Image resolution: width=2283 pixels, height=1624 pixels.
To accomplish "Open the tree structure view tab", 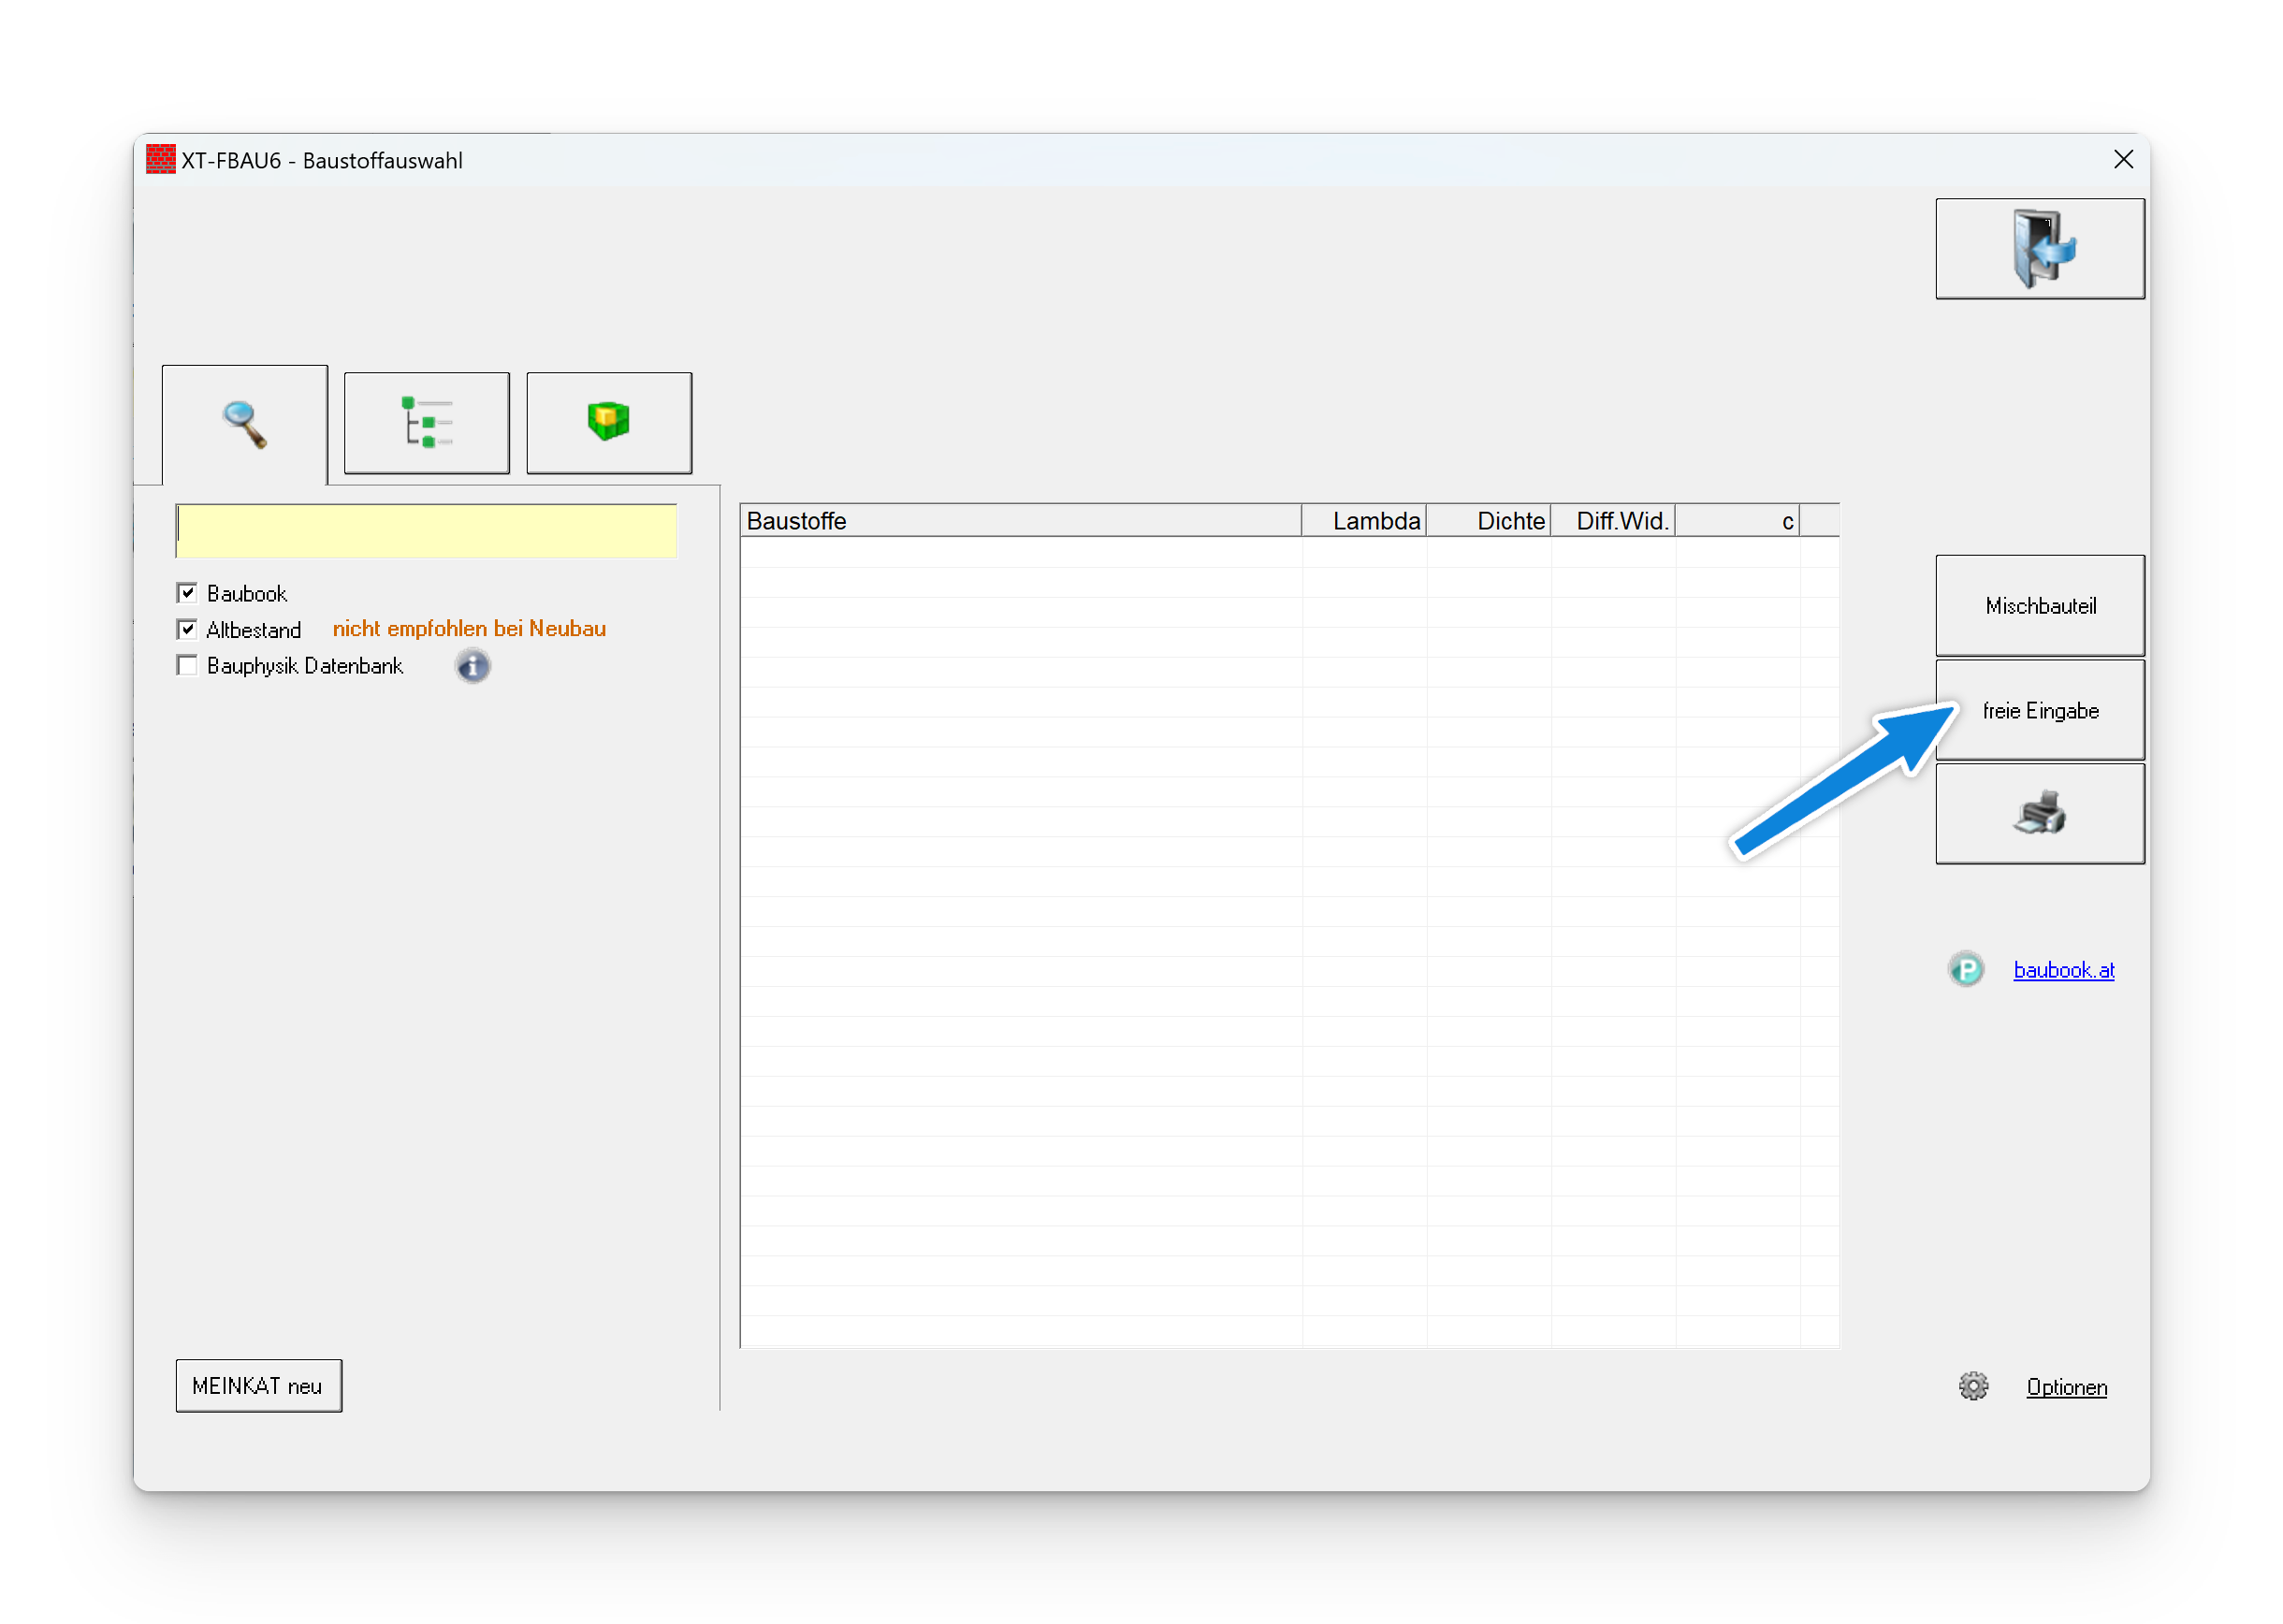I will click(427, 423).
